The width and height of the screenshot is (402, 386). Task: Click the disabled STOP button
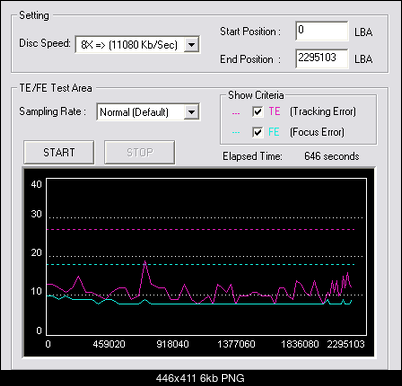pos(140,152)
